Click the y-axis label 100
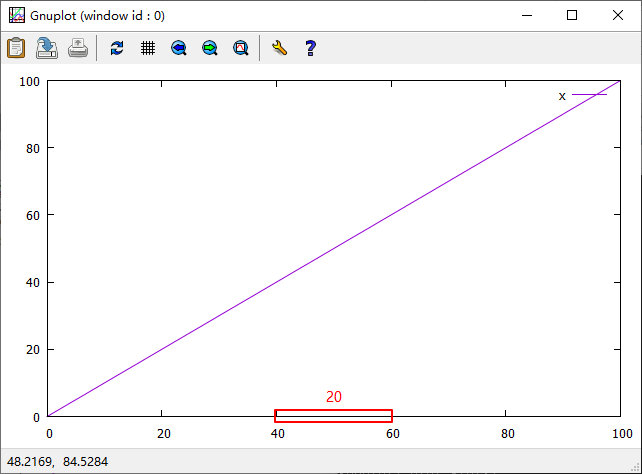The image size is (642, 474). pos(29,81)
